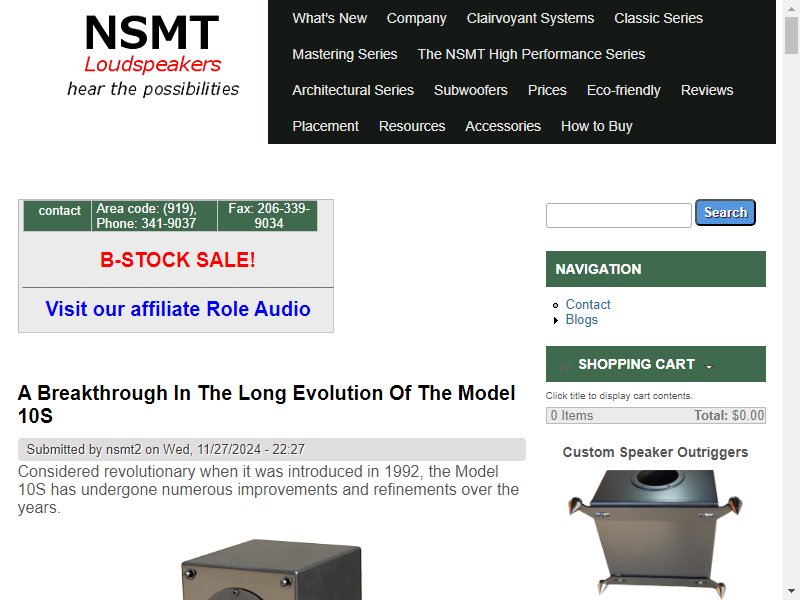800x600 pixels.
Task: Click the 'Total: $0.00' cart text
Action: coord(729,416)
